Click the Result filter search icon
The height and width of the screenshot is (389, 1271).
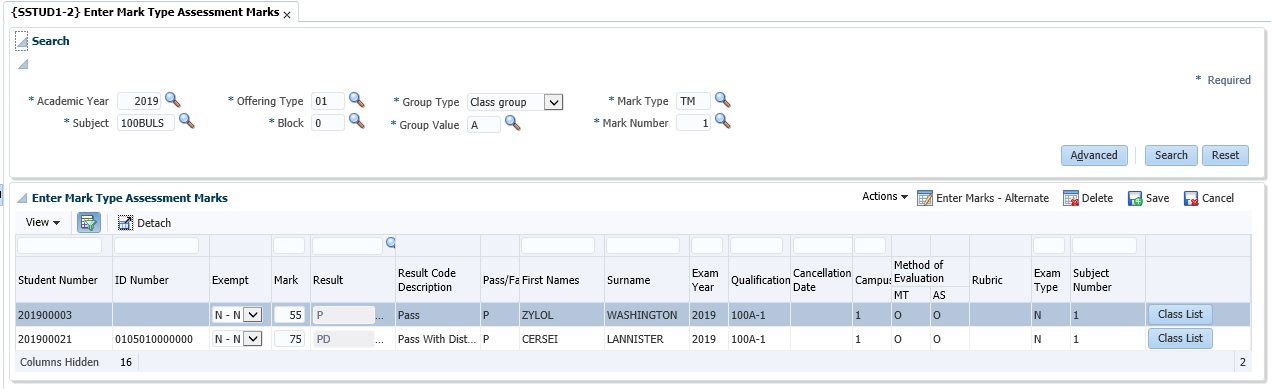(390, 243)
